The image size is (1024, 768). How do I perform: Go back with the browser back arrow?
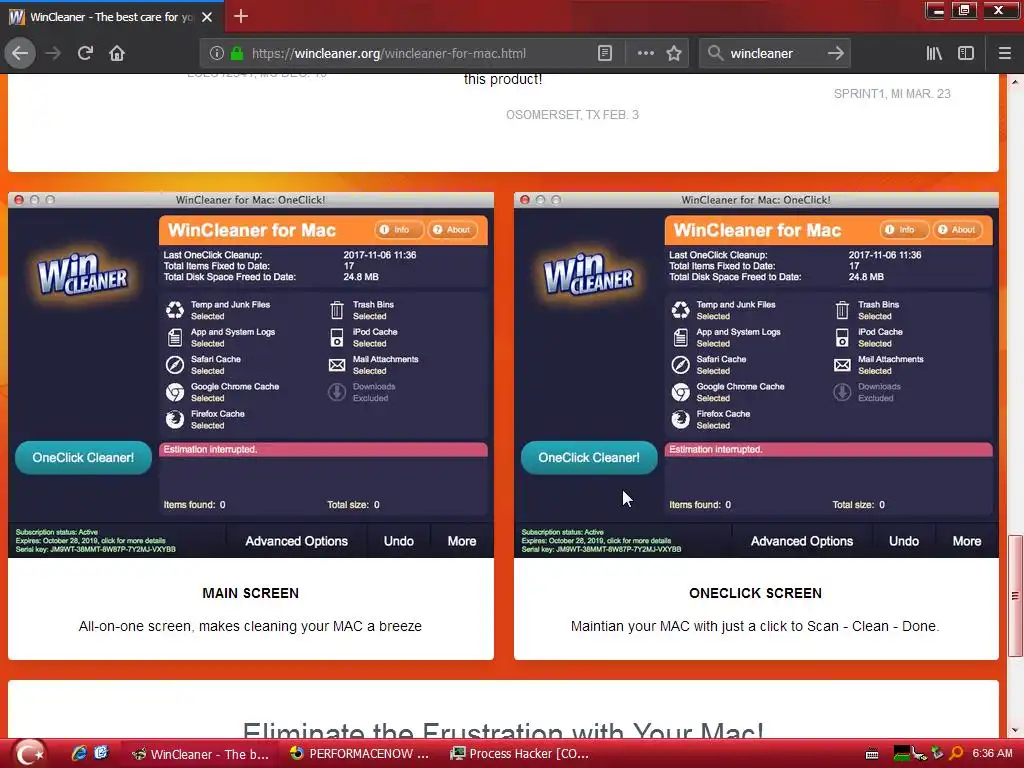click(x=20, y=53)
